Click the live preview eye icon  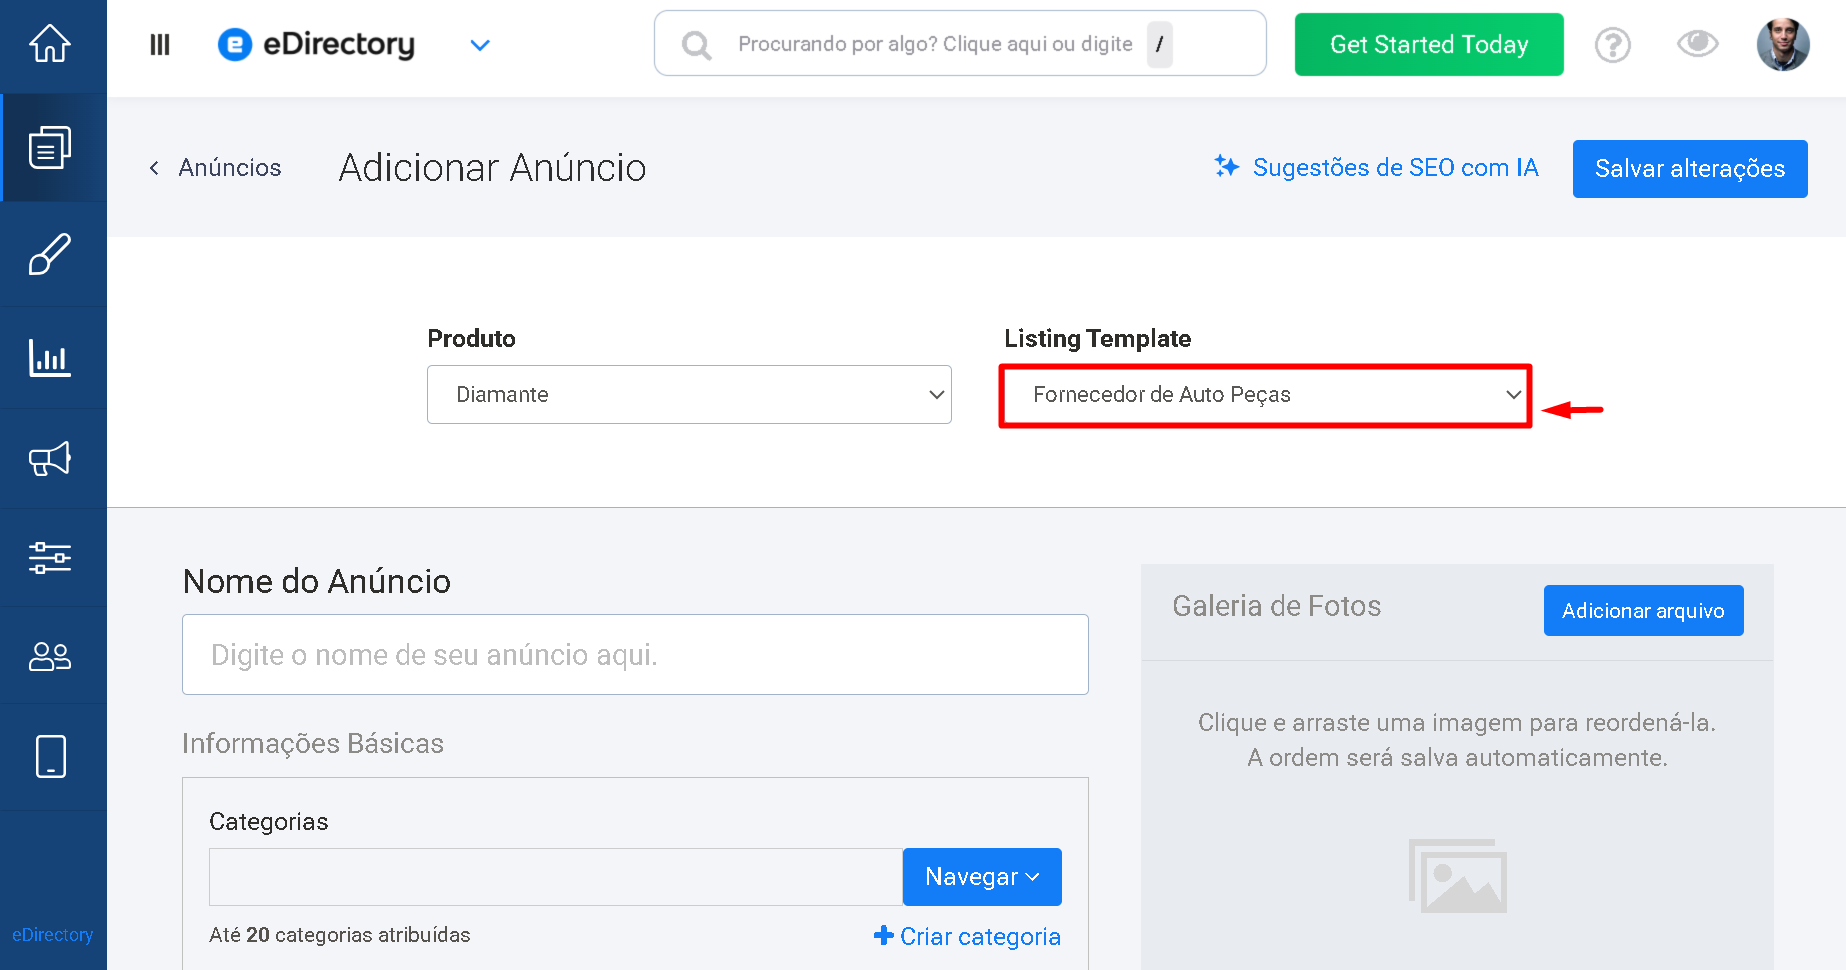pos(1697,44)
